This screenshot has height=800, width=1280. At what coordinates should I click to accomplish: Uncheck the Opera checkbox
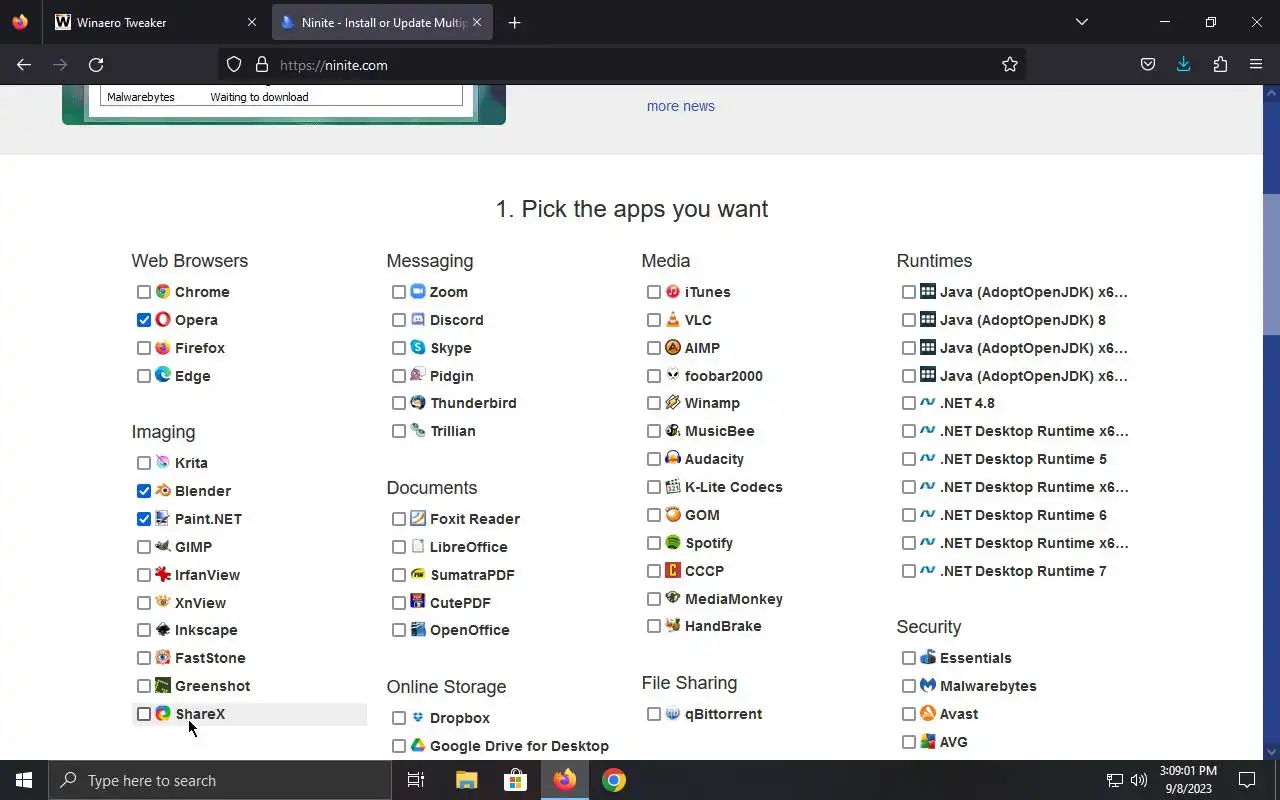coord(144,320)
